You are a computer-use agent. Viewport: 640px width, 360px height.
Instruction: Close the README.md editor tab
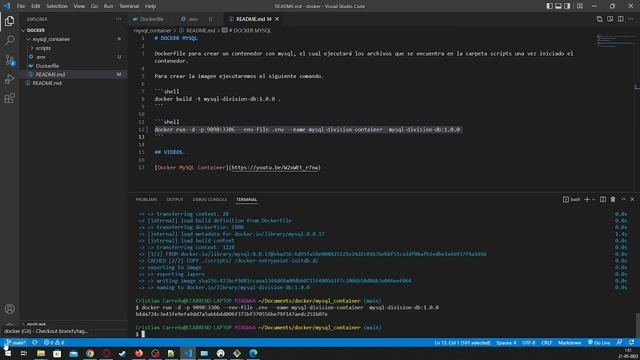click(277, 19)
